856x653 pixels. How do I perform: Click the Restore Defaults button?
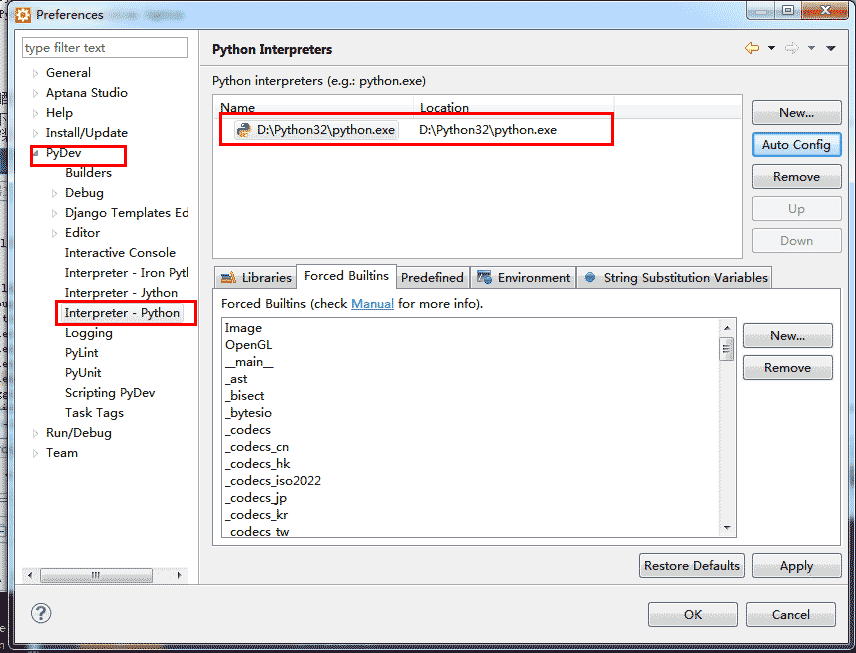[692, 566]
